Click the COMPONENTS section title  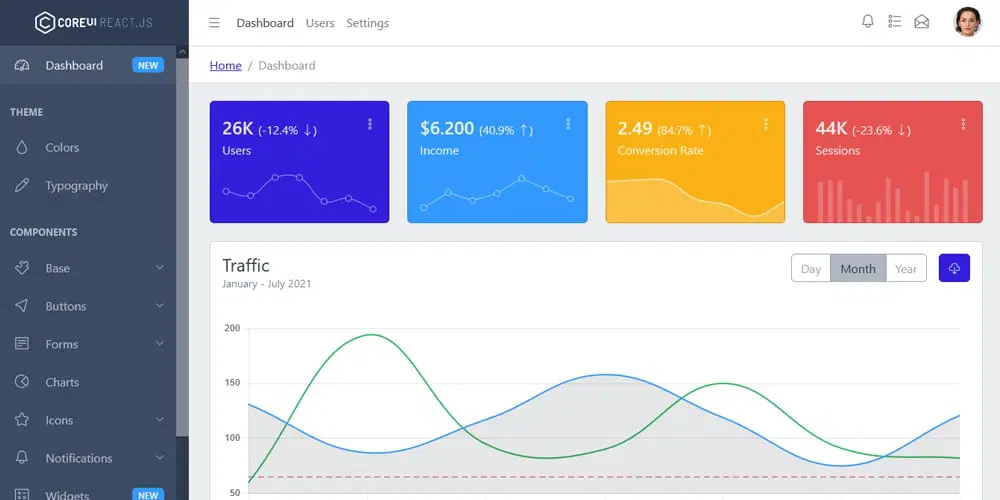[x=43, y=232]
